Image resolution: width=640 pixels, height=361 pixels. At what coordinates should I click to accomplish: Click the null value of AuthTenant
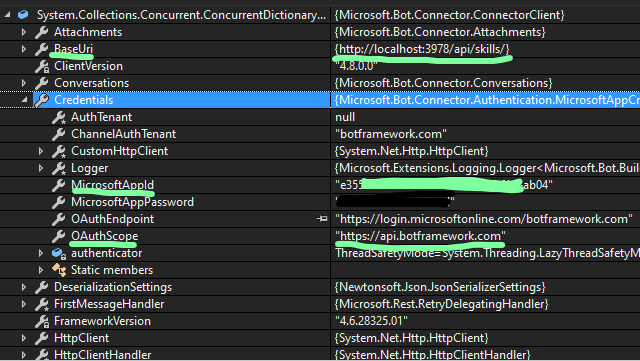click(x=345, y=117)
